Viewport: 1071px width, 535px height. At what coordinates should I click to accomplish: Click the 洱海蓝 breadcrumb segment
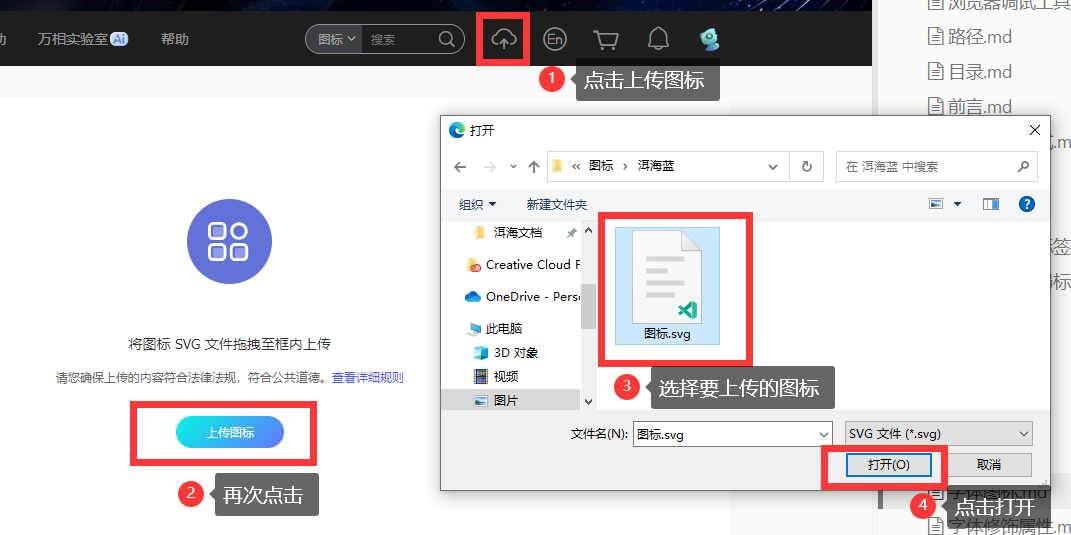tap(656, 166)
